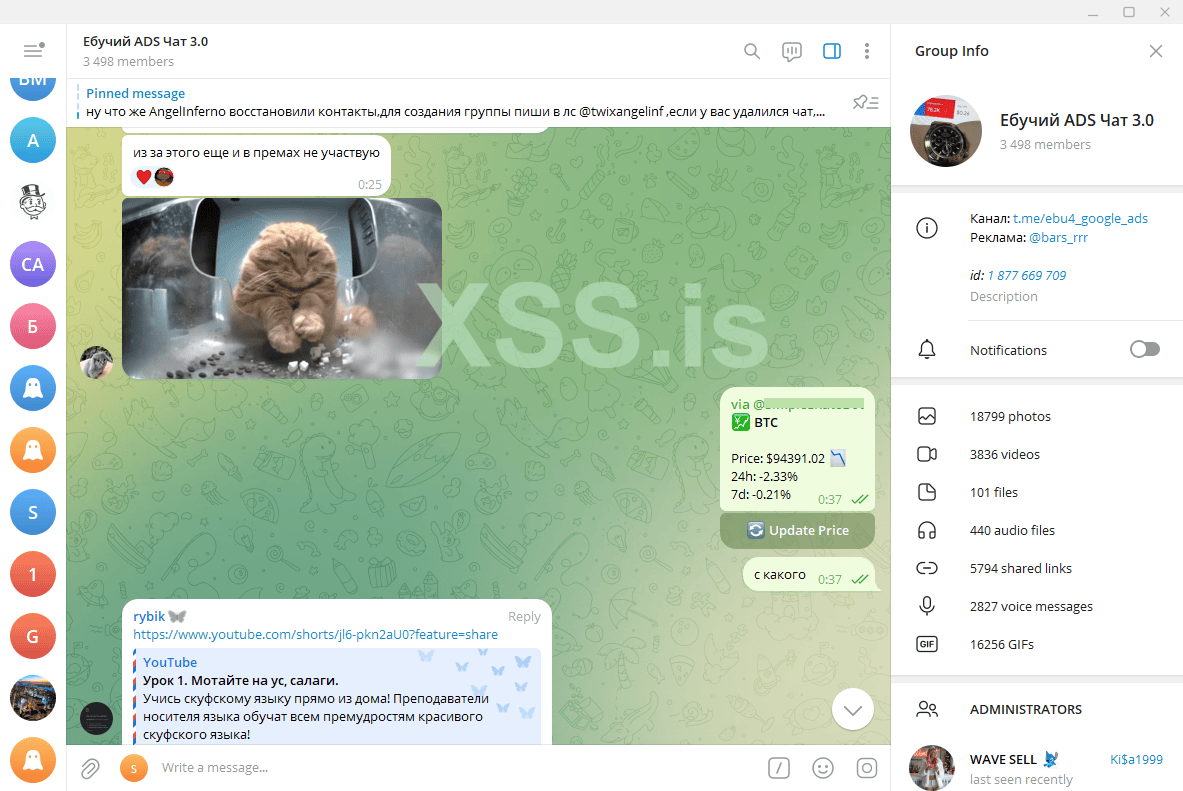1183x791 pixels.
Task: Click the chat title Ебучий ADS Чат 3.0 header
Action: point(146,42)
